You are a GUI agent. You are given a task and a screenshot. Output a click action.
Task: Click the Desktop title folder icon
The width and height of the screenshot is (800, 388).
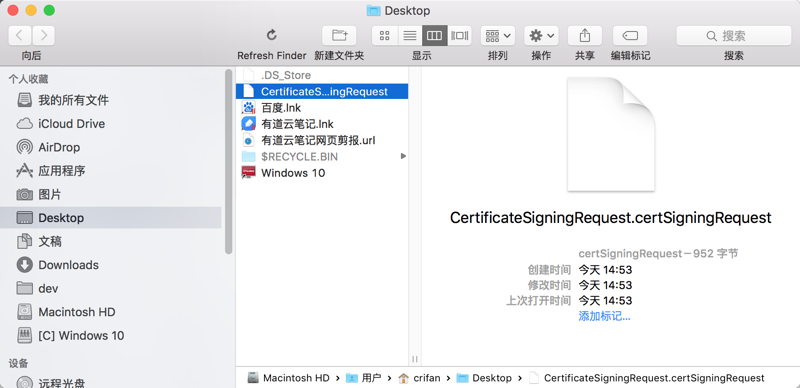373,10
